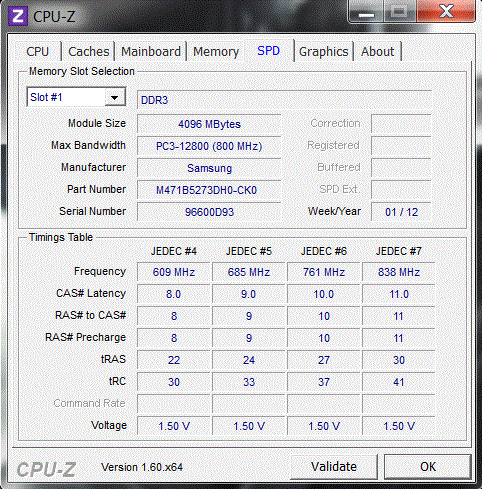482x489 pixels.
Task: Click the JEDEC #4 column header
Action: 174,251
